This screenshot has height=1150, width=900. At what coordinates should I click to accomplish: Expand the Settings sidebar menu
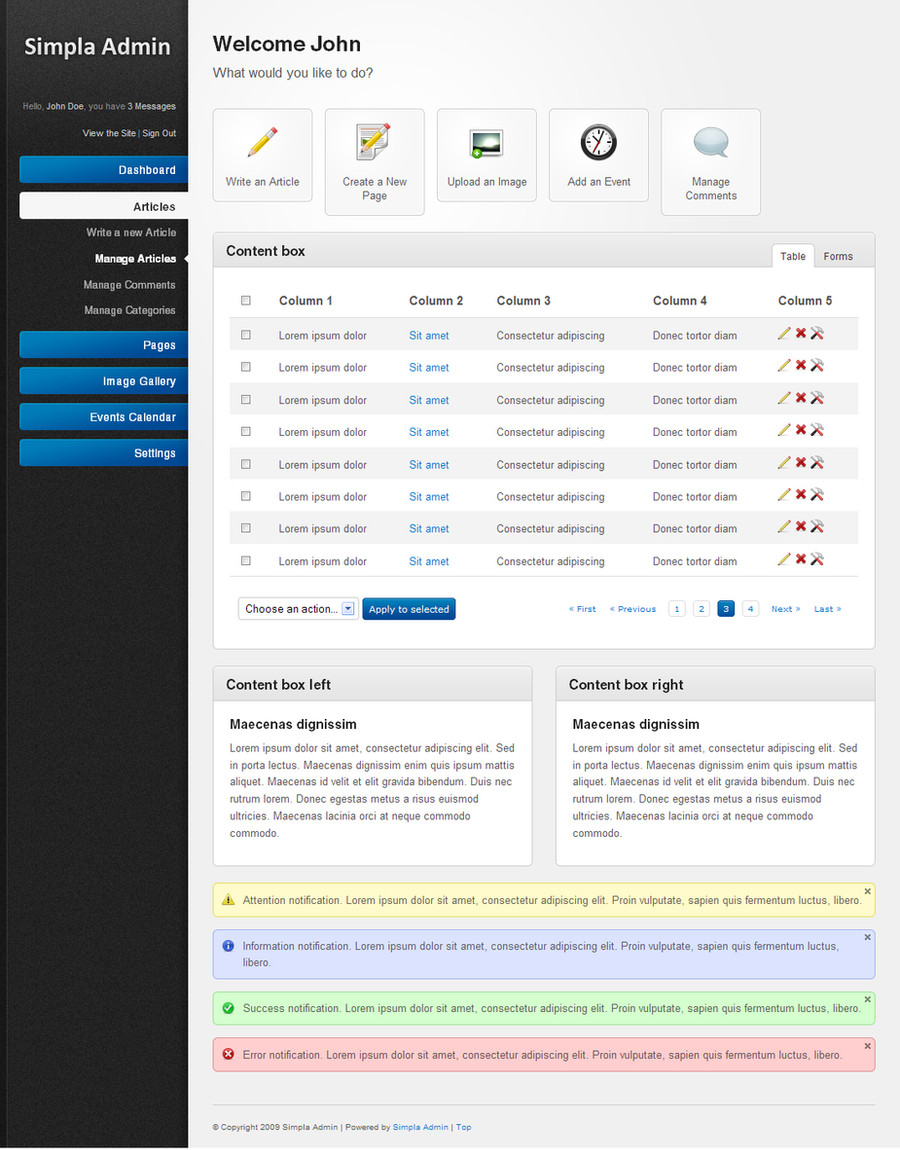pos(103,453)
